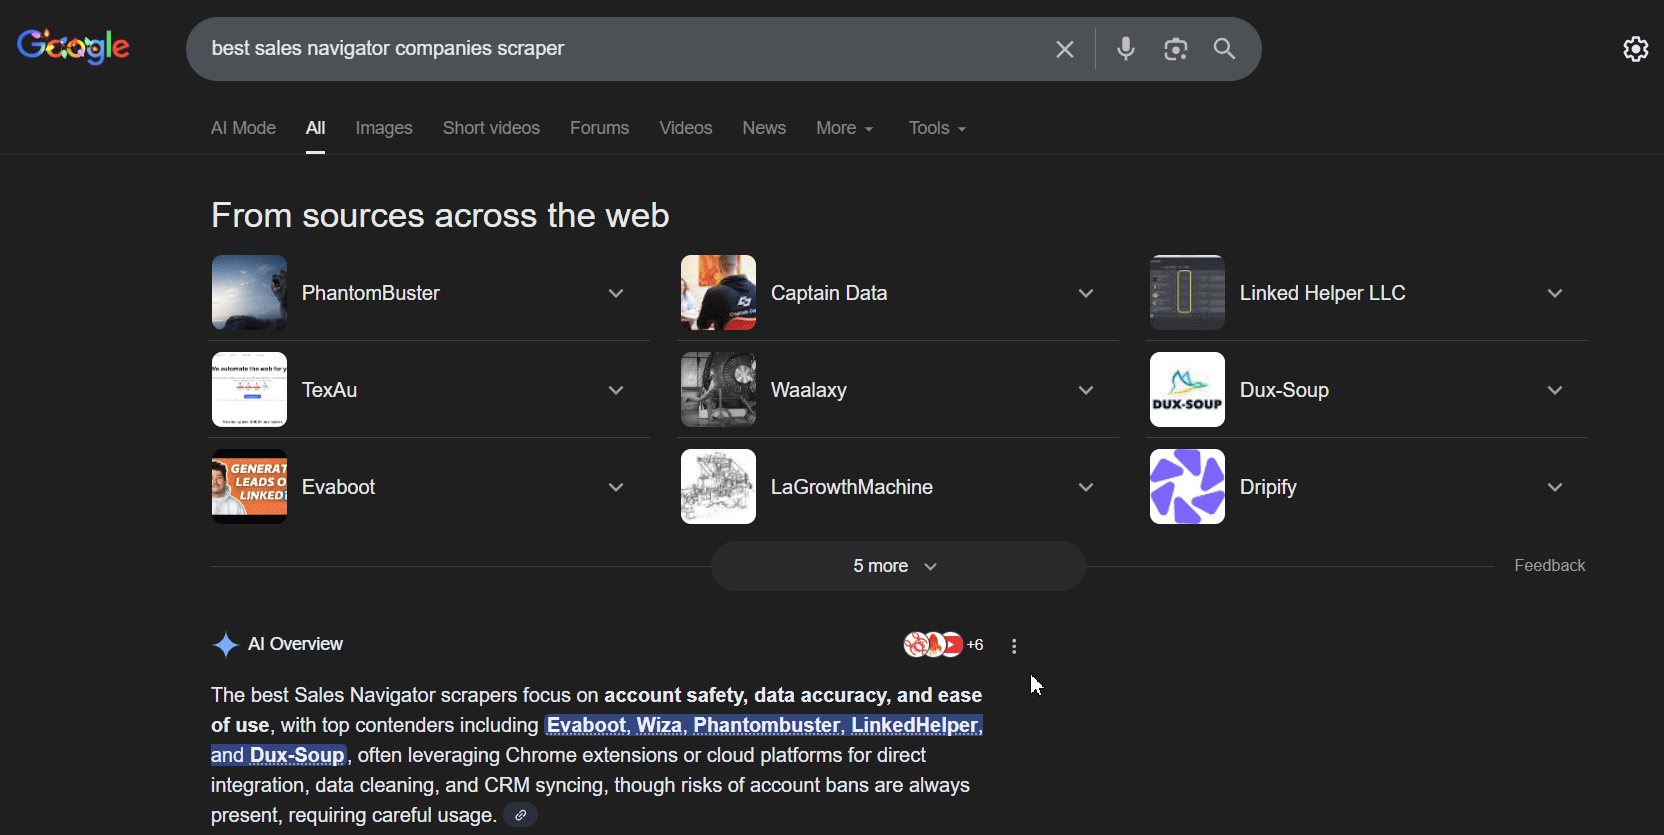
Task: Click the PhantomBuster thumbnail image
Action: 249,292
